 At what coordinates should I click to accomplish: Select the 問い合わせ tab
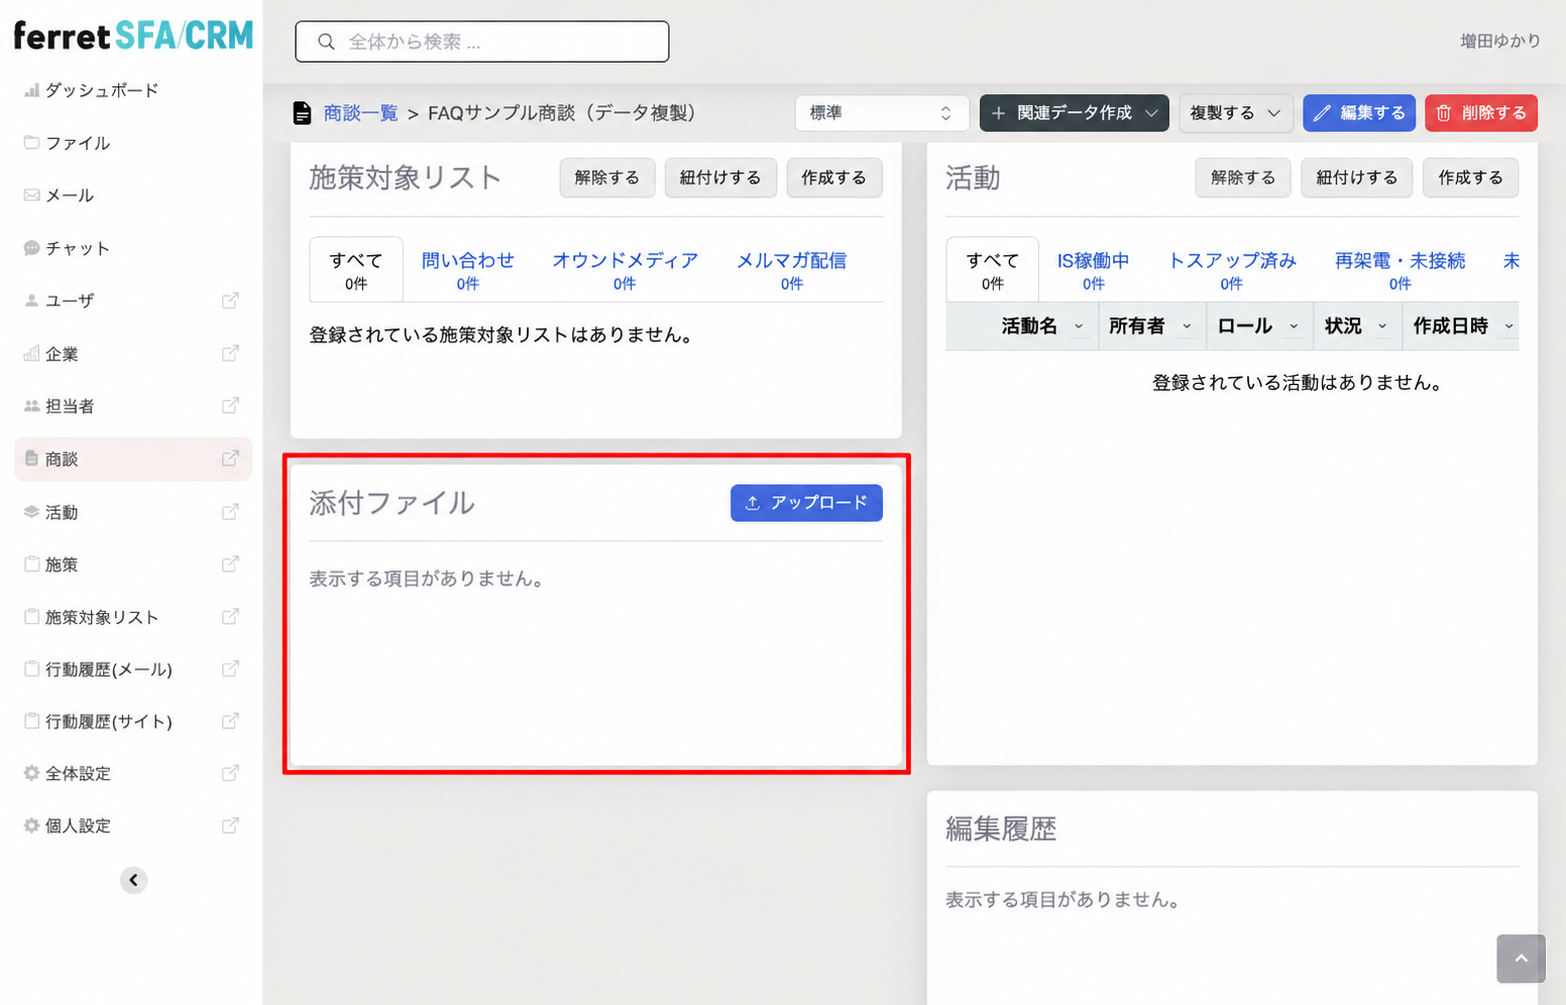tap(468, 270)
